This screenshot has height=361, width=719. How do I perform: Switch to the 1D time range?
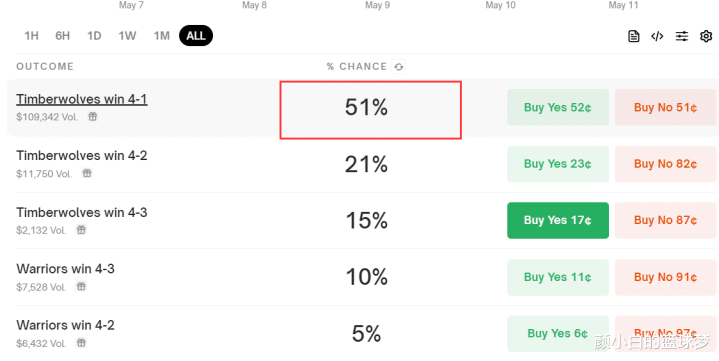(x=94, y=36)
